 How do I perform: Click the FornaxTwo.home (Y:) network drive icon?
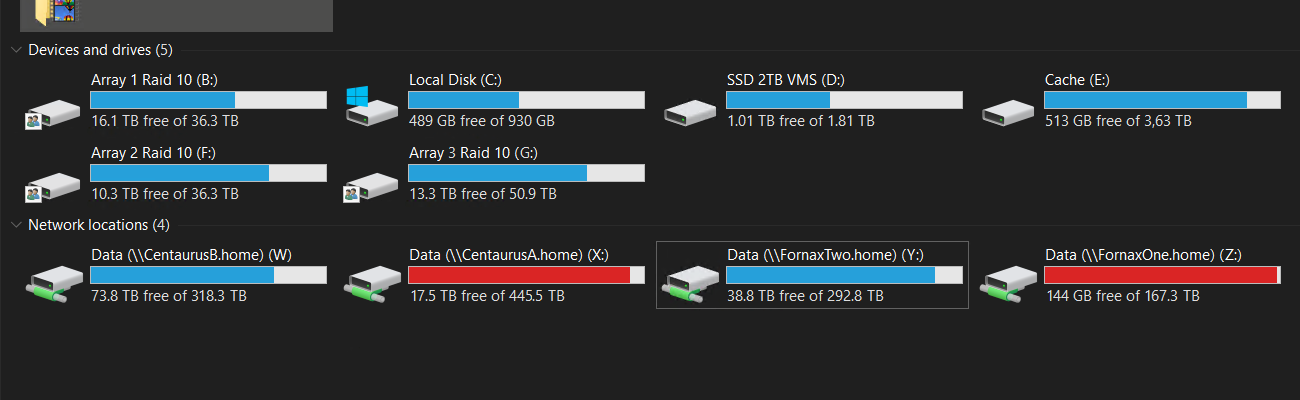coord(689,285)
